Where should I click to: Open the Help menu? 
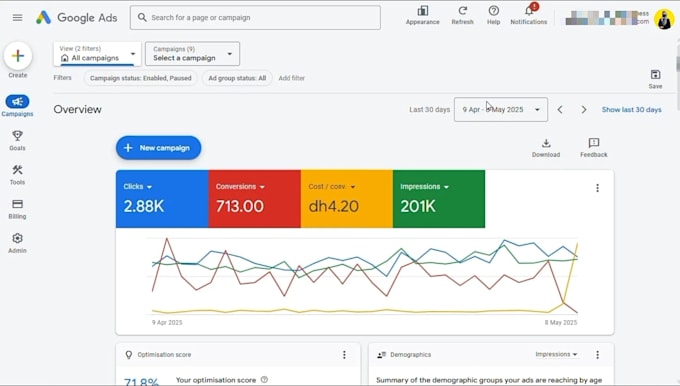click(494, 15)
